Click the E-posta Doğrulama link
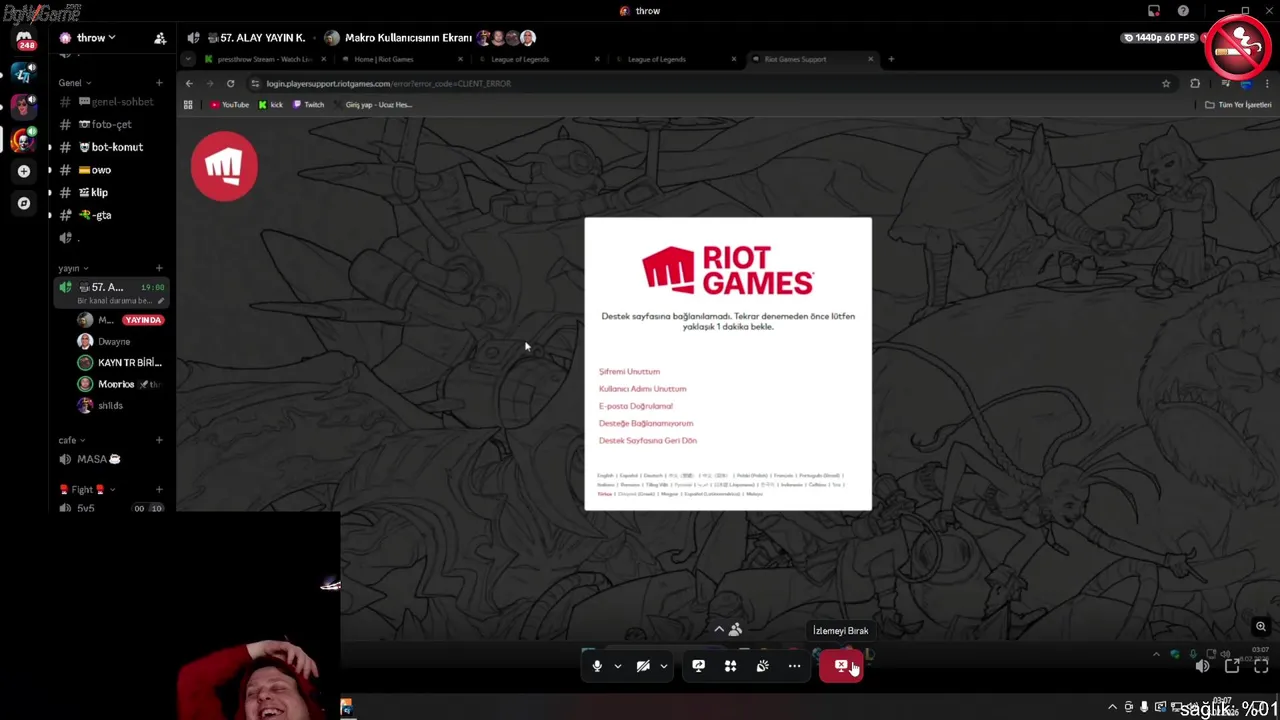Image resolution: width=1280 pixels, height=720 pixels. click(635, 406)
